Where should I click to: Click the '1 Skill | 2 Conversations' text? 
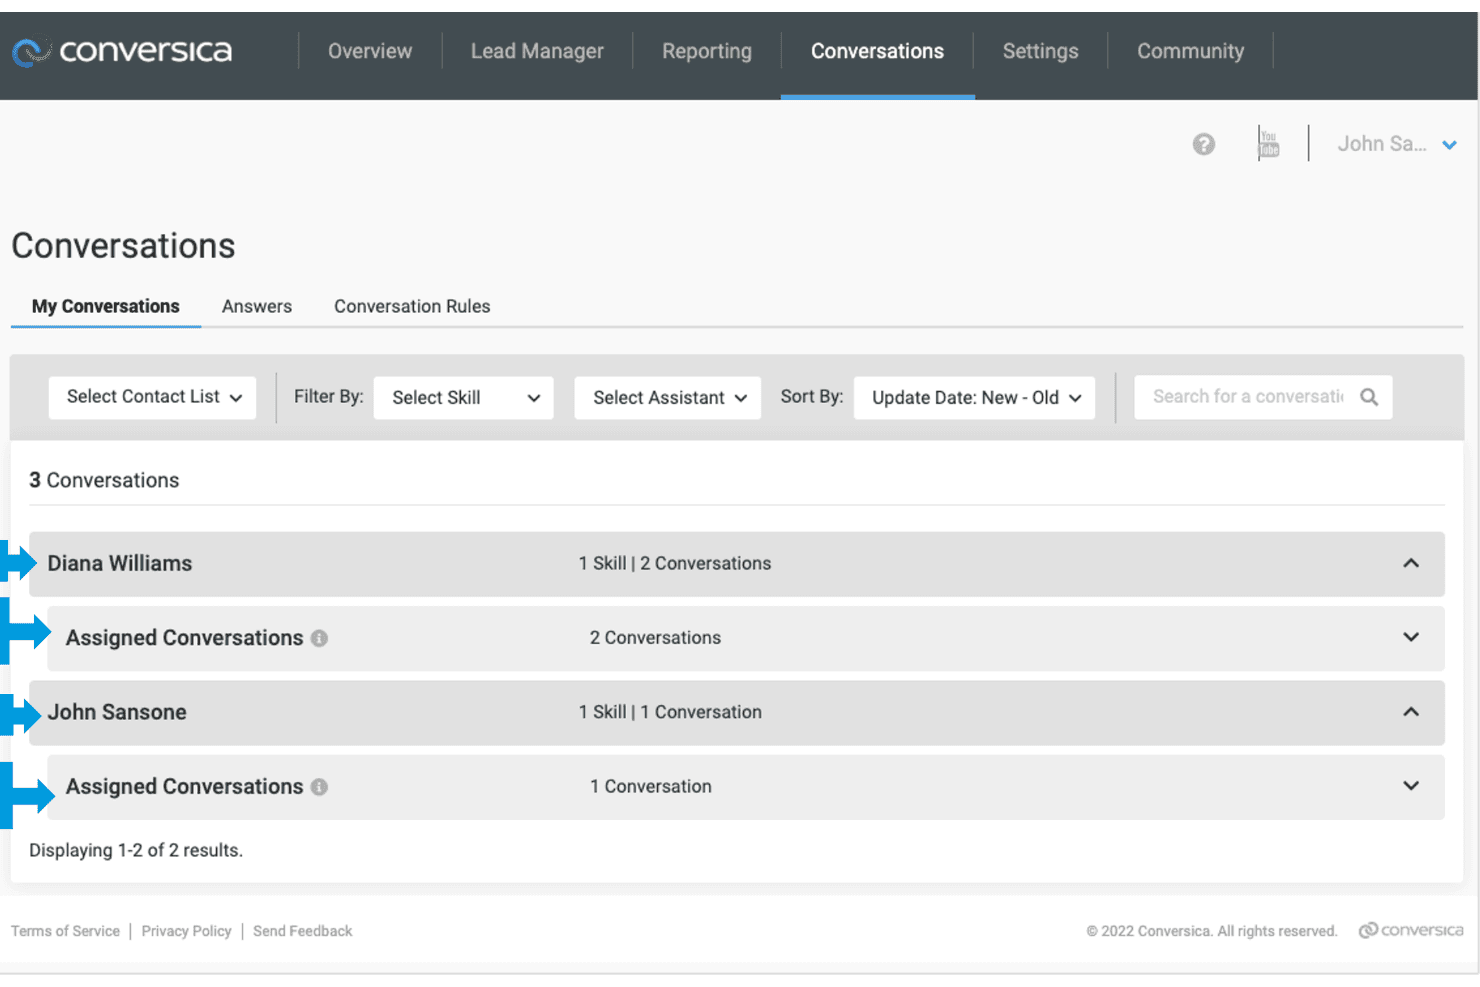pos(675,563)
